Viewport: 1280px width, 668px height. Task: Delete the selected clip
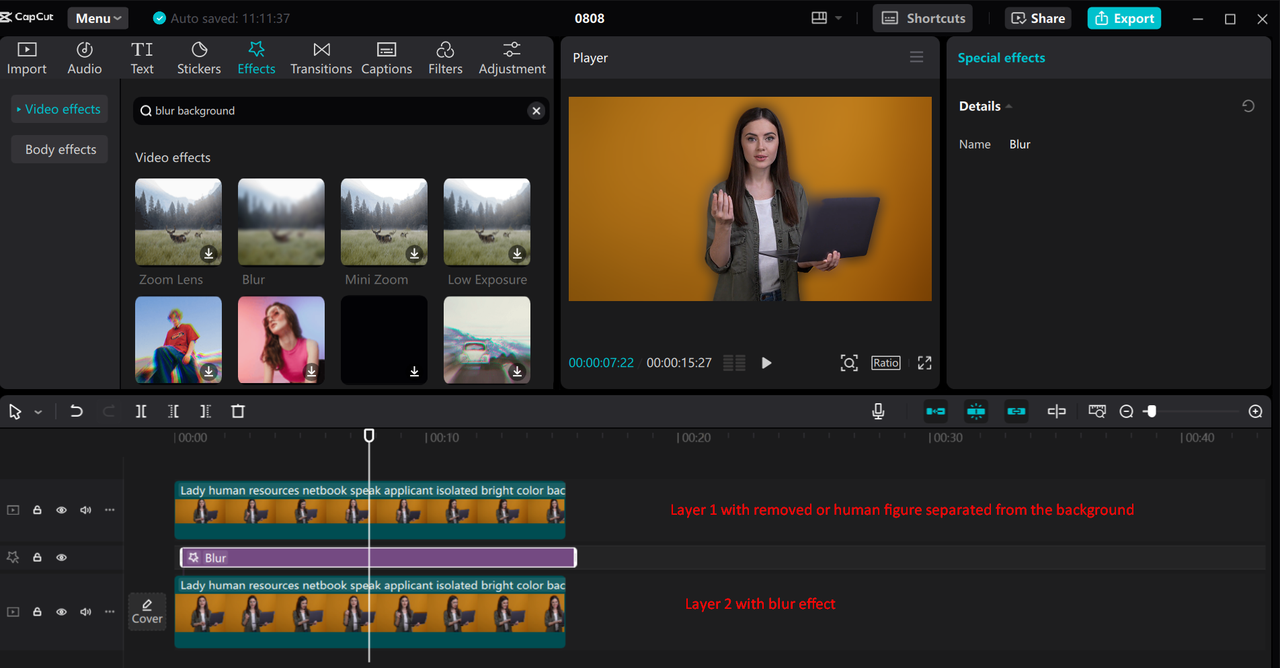[x=238, y=411]
